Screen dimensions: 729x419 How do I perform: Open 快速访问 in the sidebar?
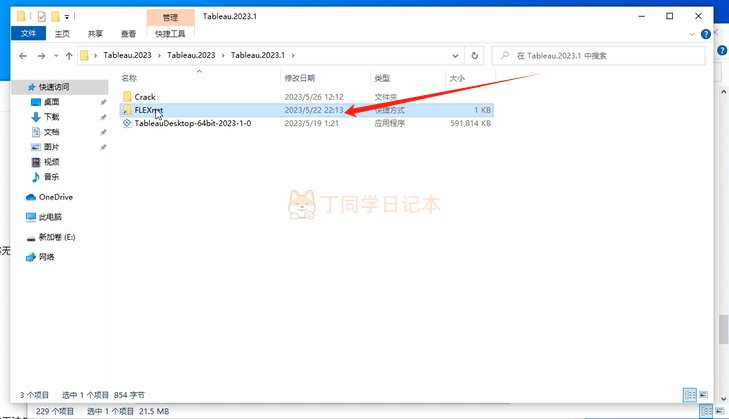(x=53, y=87)
